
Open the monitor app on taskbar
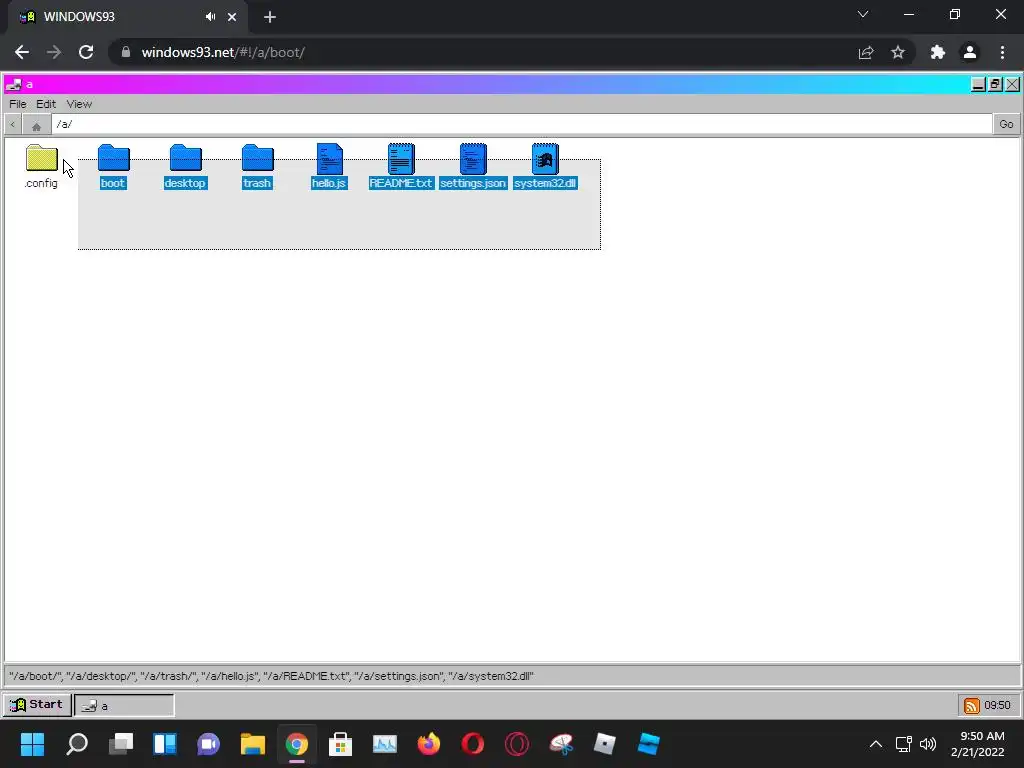click(x=385, y=744)
